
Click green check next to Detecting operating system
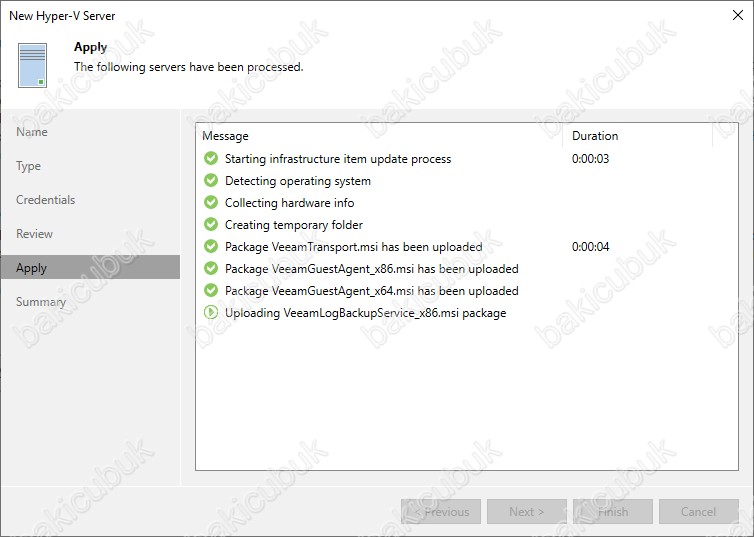211,180
